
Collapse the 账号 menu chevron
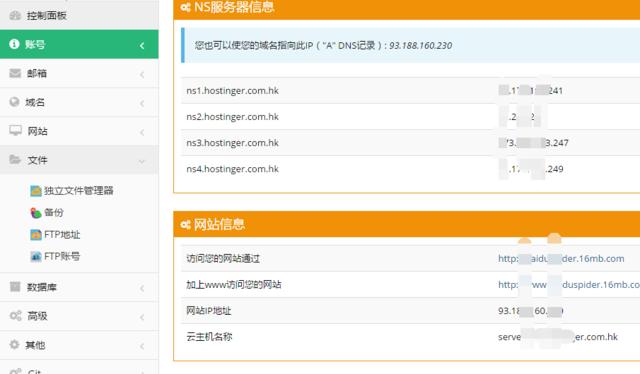coord(142,45)
